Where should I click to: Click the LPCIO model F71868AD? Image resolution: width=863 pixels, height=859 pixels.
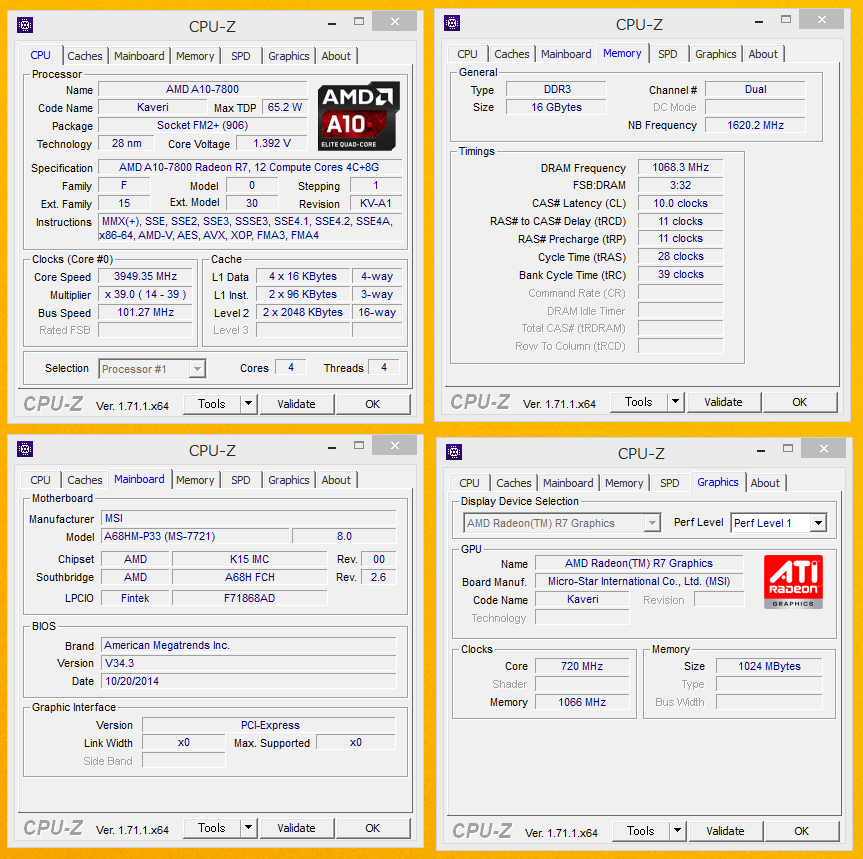tap(250, 598)
